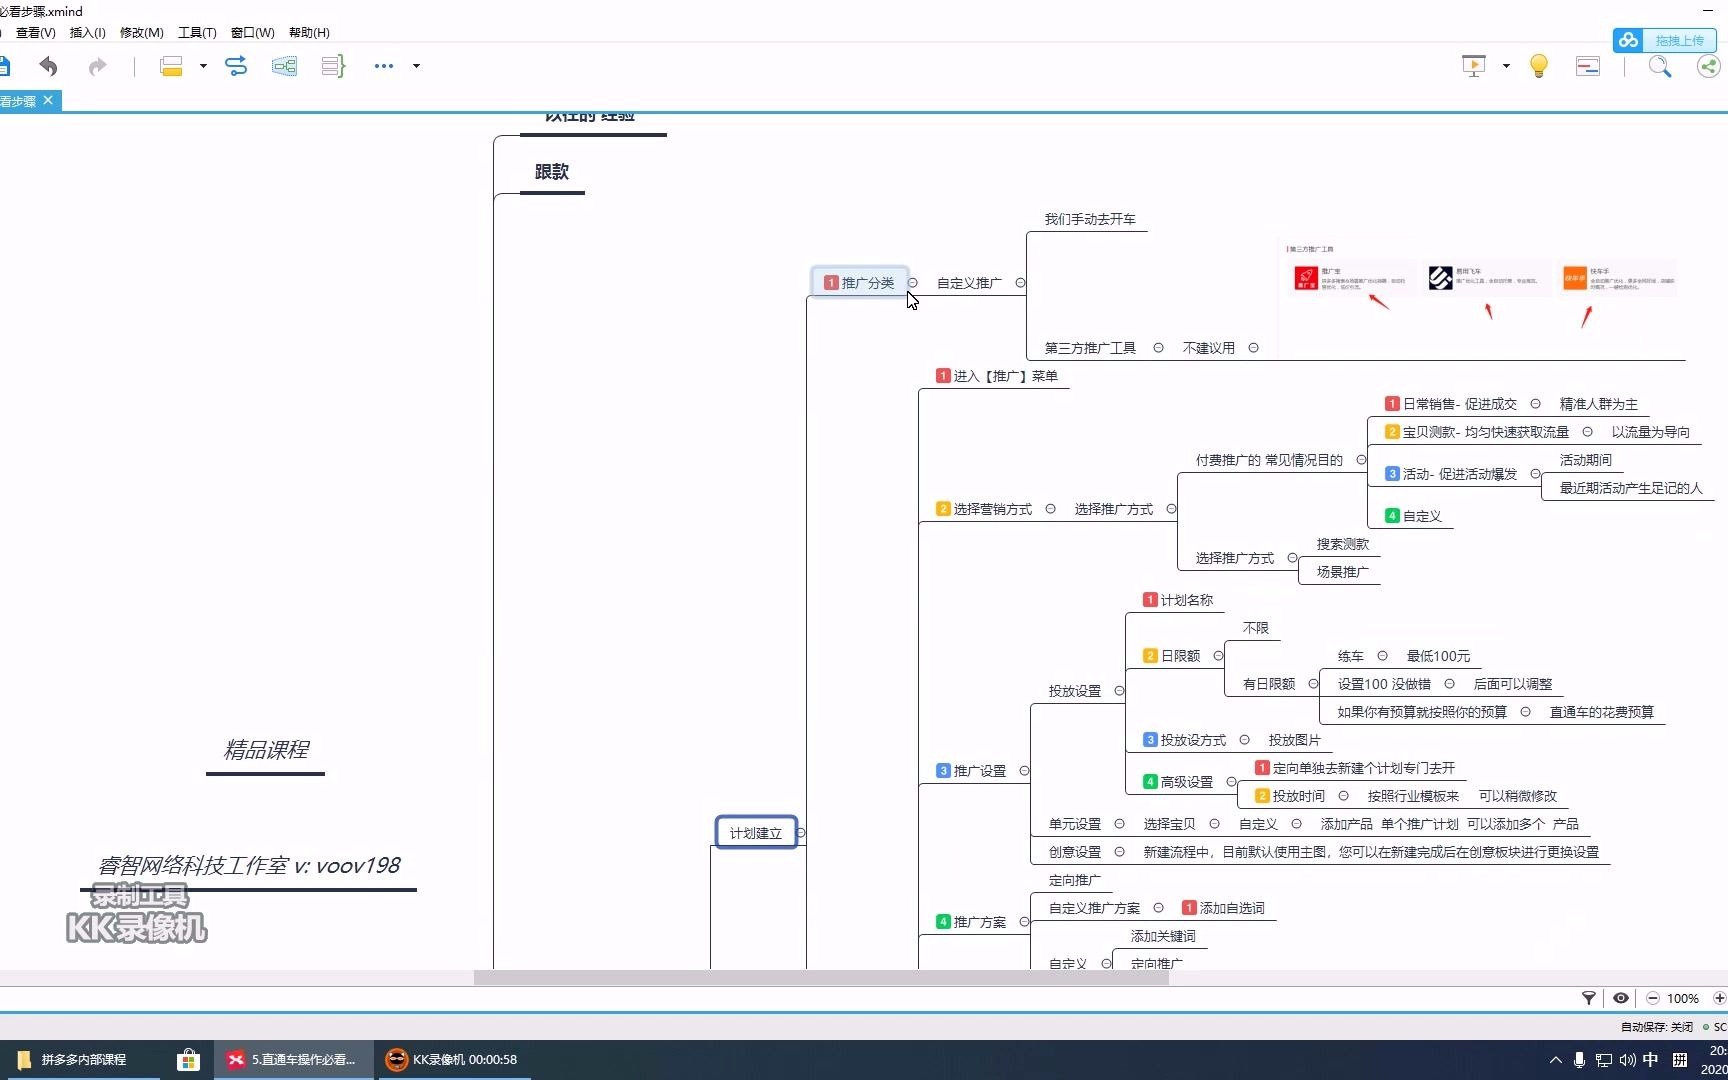The width and height of the screenshot is (1728, 1080).
Task: Click the undo arrow in toolbar
Action: pyautogui.click(x=48, y=66)
